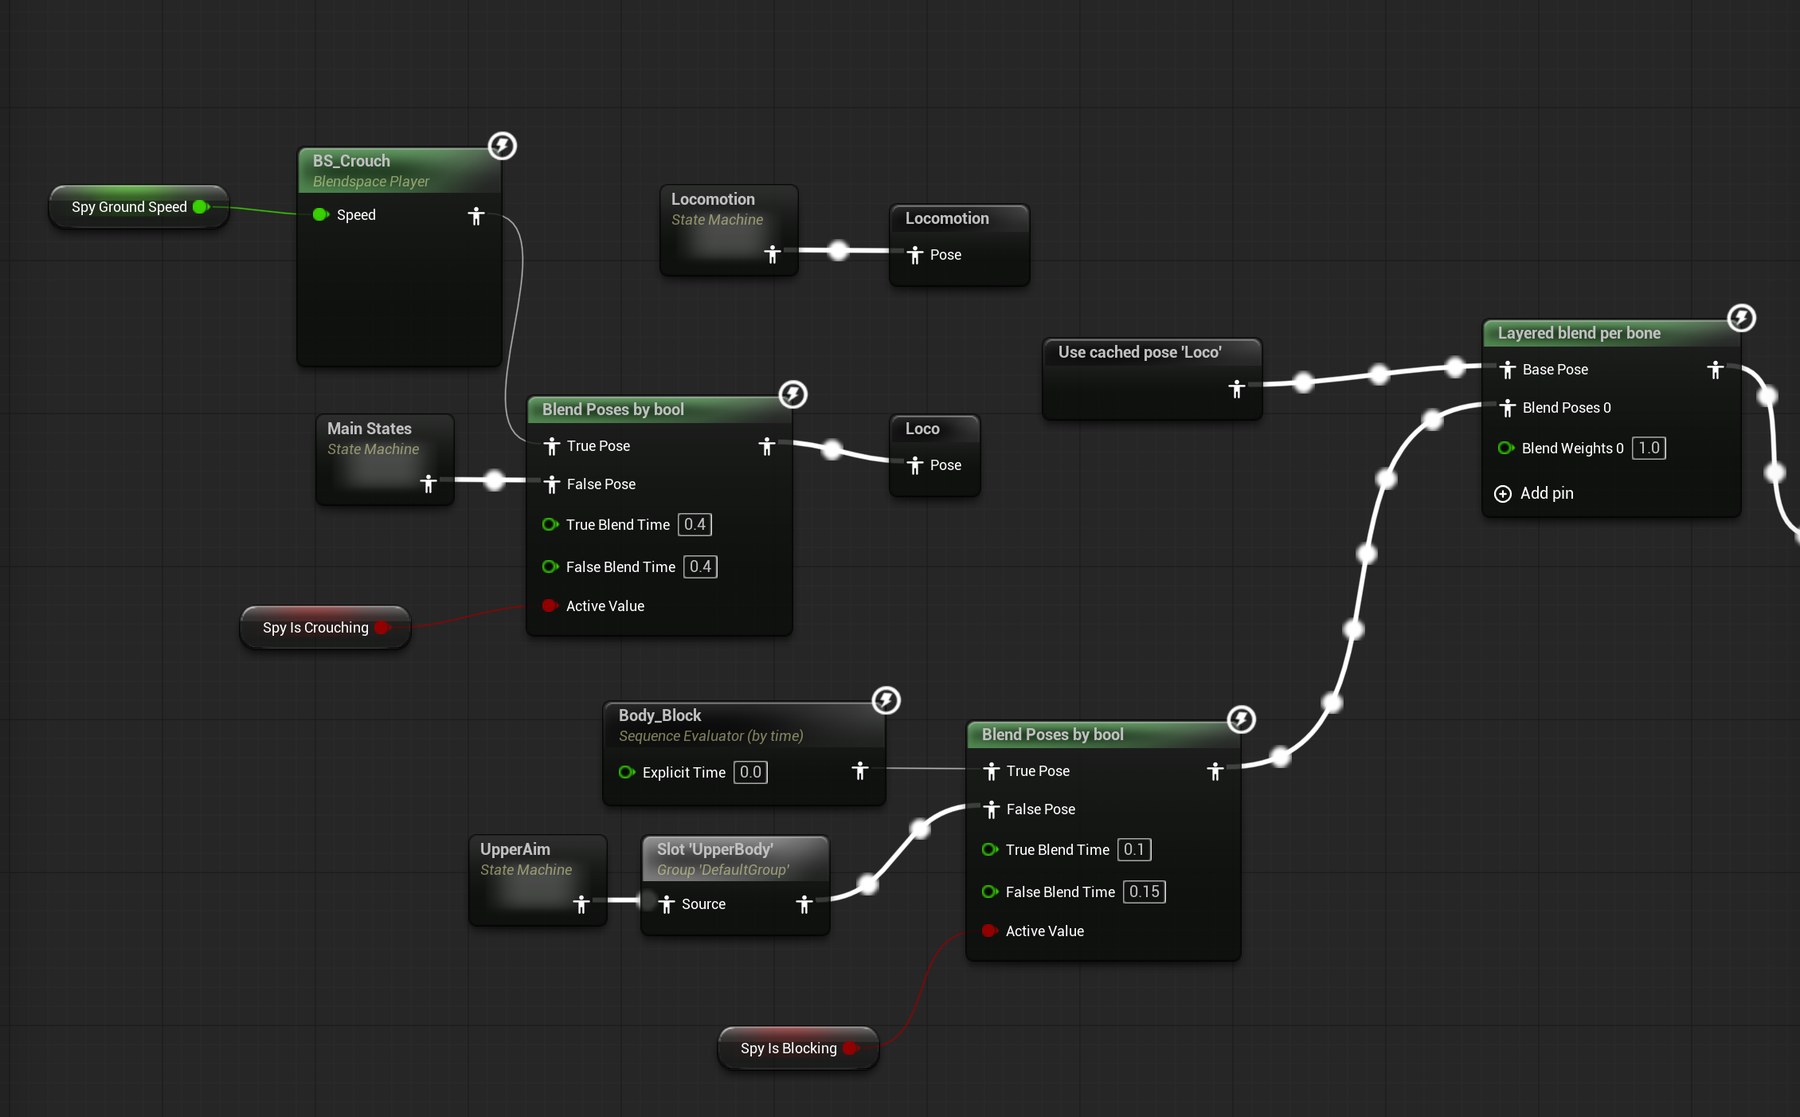Click the Locomotion state machine output pose pin
Viewport: 1800px width, 1117px height.
(772, 254)
